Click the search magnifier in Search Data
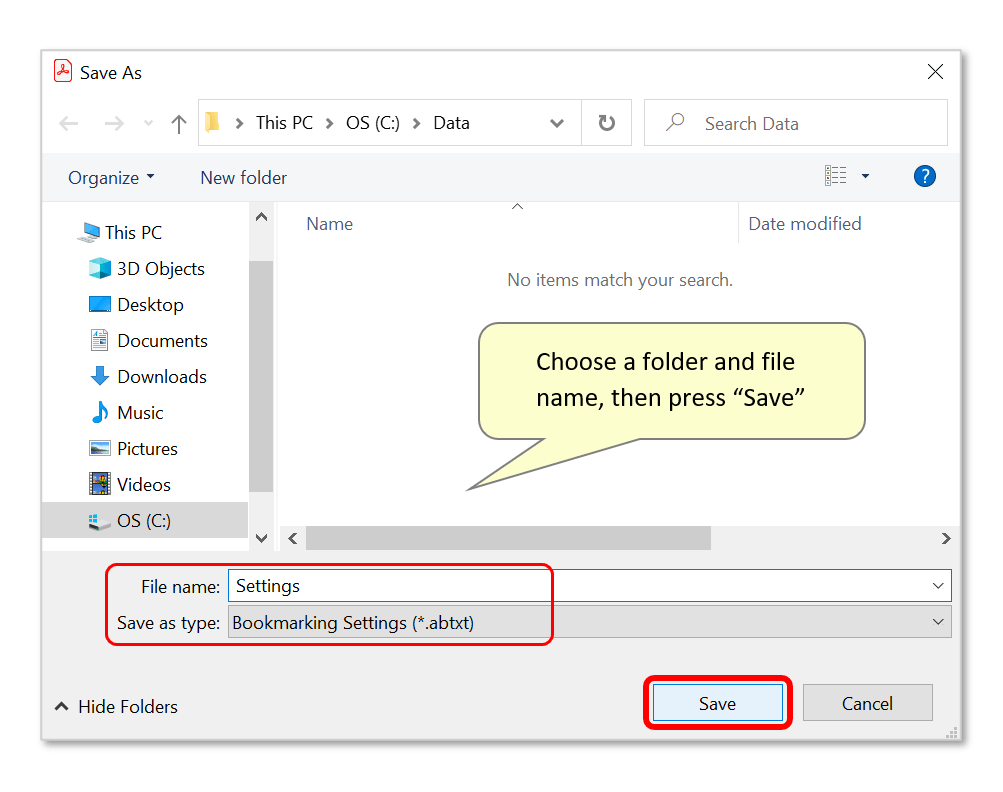The width and height of the screenshot is (1003, 792). pos(674,122)
